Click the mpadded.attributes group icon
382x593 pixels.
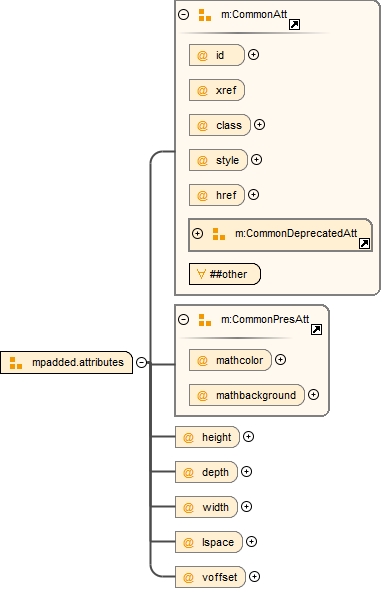[x=16, y=363]
